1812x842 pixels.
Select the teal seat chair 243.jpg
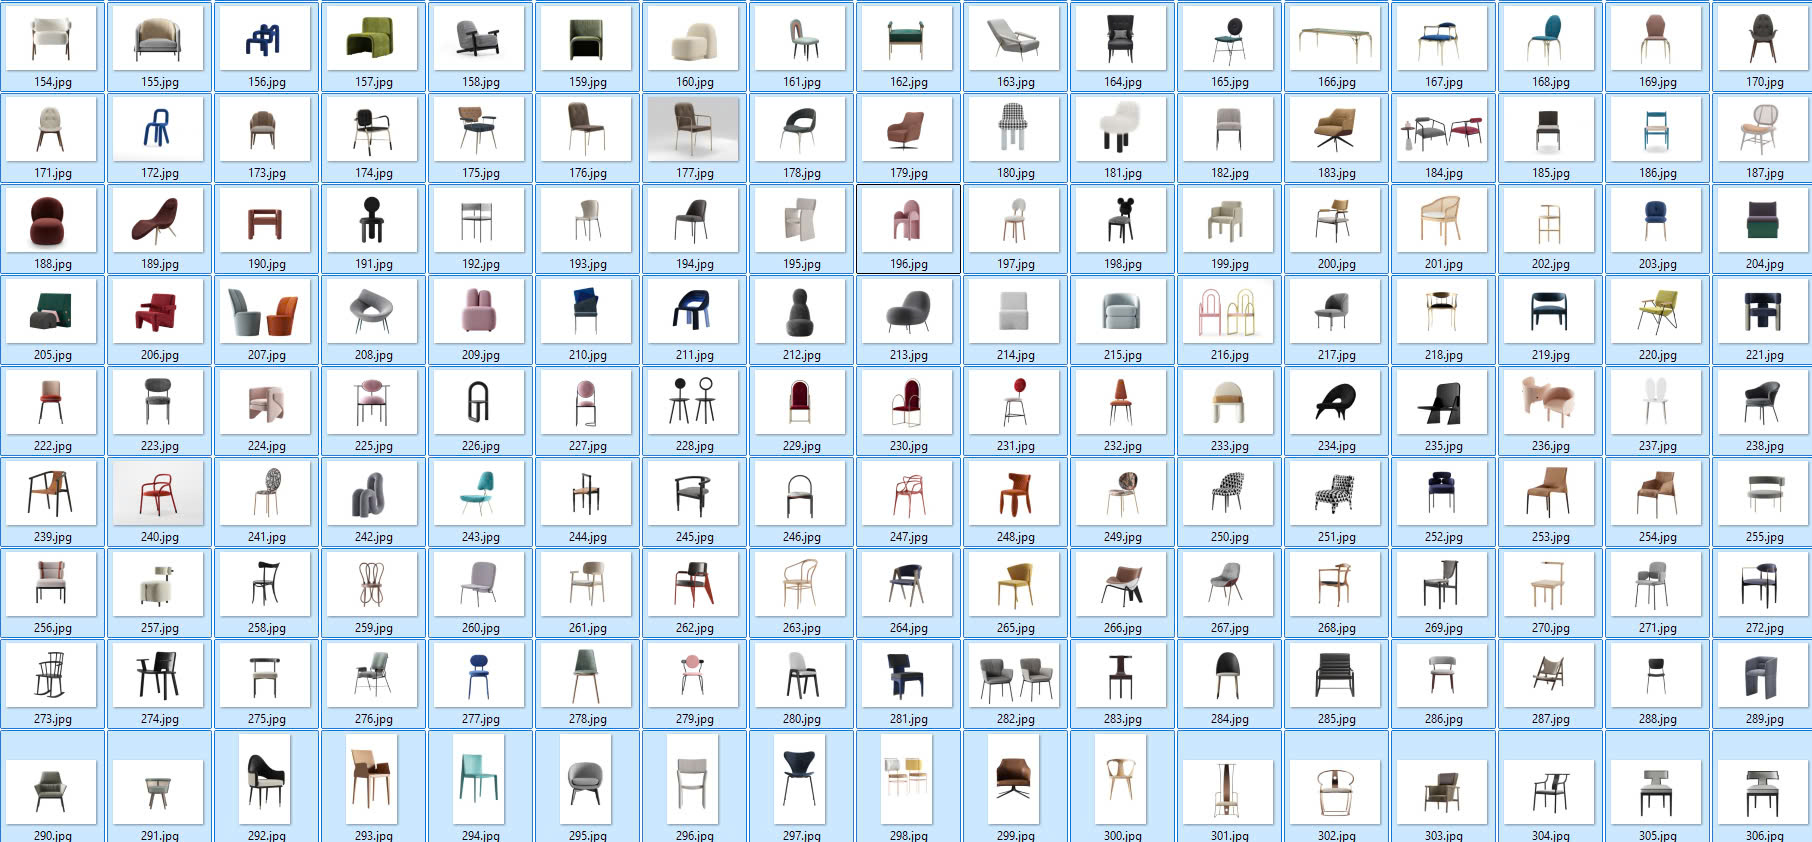pos(480,493)
